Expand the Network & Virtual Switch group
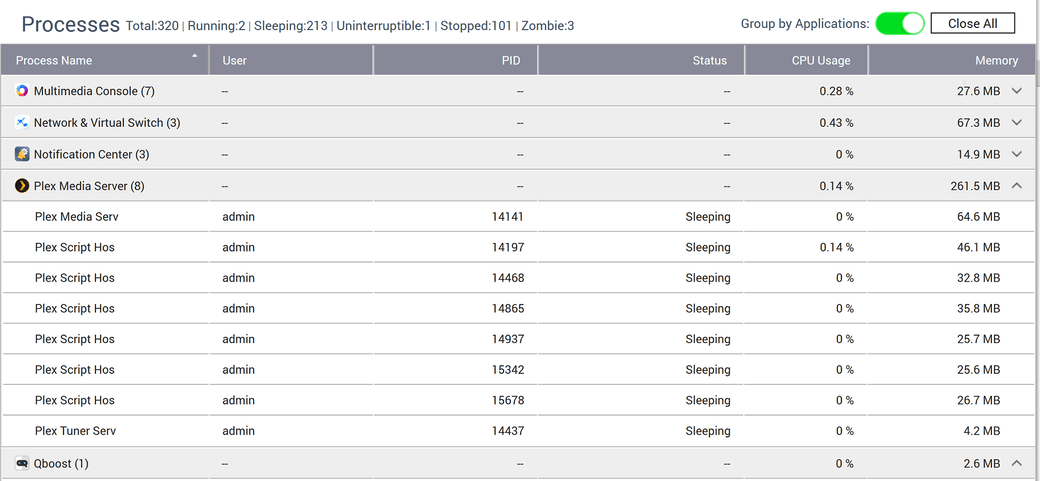This screenshot has height=481, width=1040. (1017, 123)
